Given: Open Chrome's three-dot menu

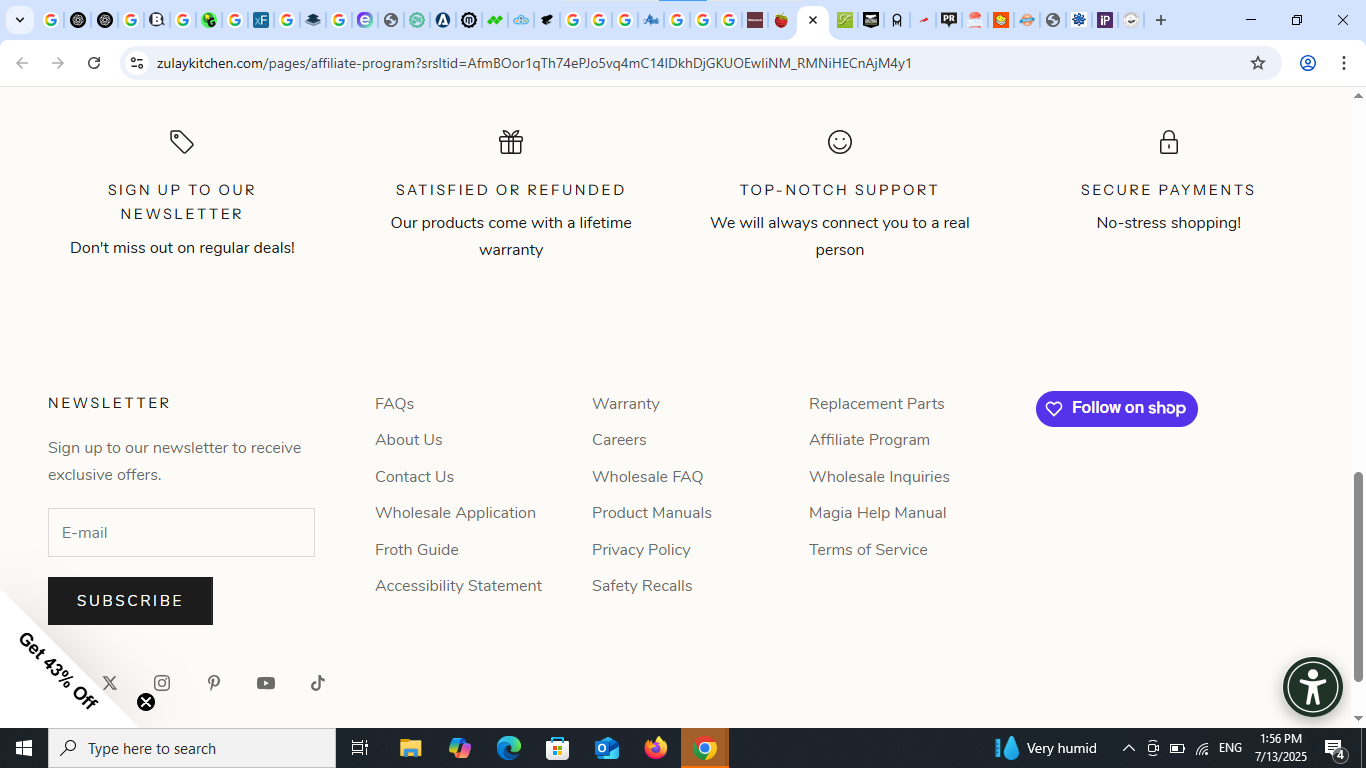Looking at the screenshot, I should point(1344,63).
